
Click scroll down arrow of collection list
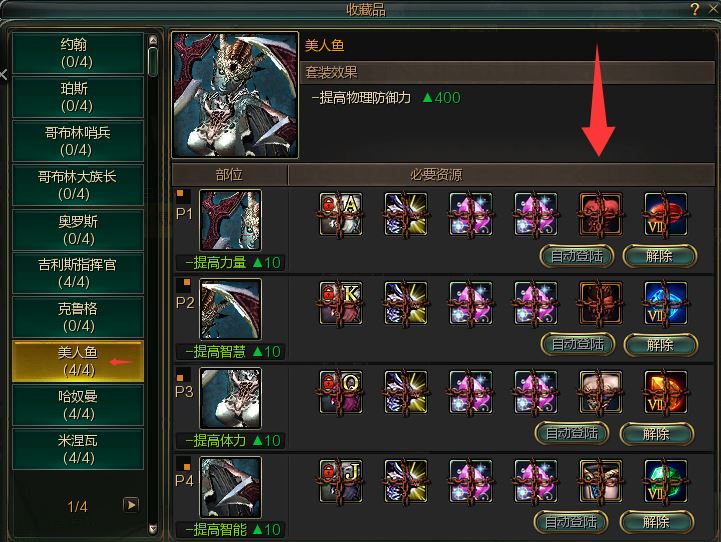(x=153, y=529)
